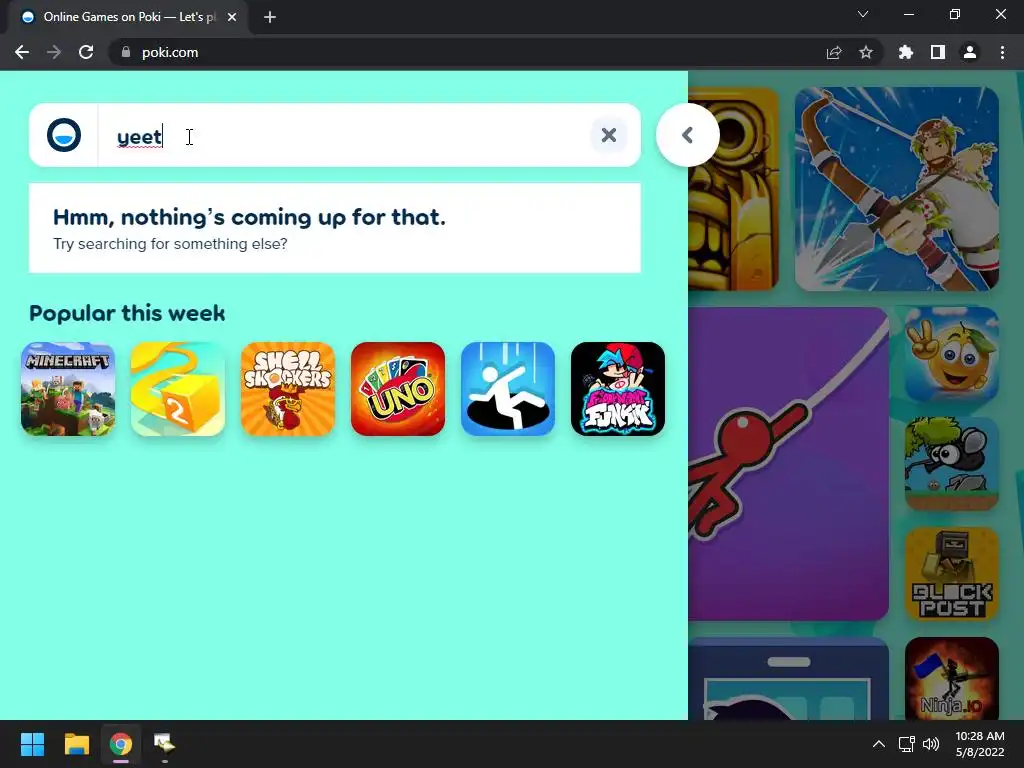
Task: Open the fourth taskbar app after Chrome
Action: (164, 744)
